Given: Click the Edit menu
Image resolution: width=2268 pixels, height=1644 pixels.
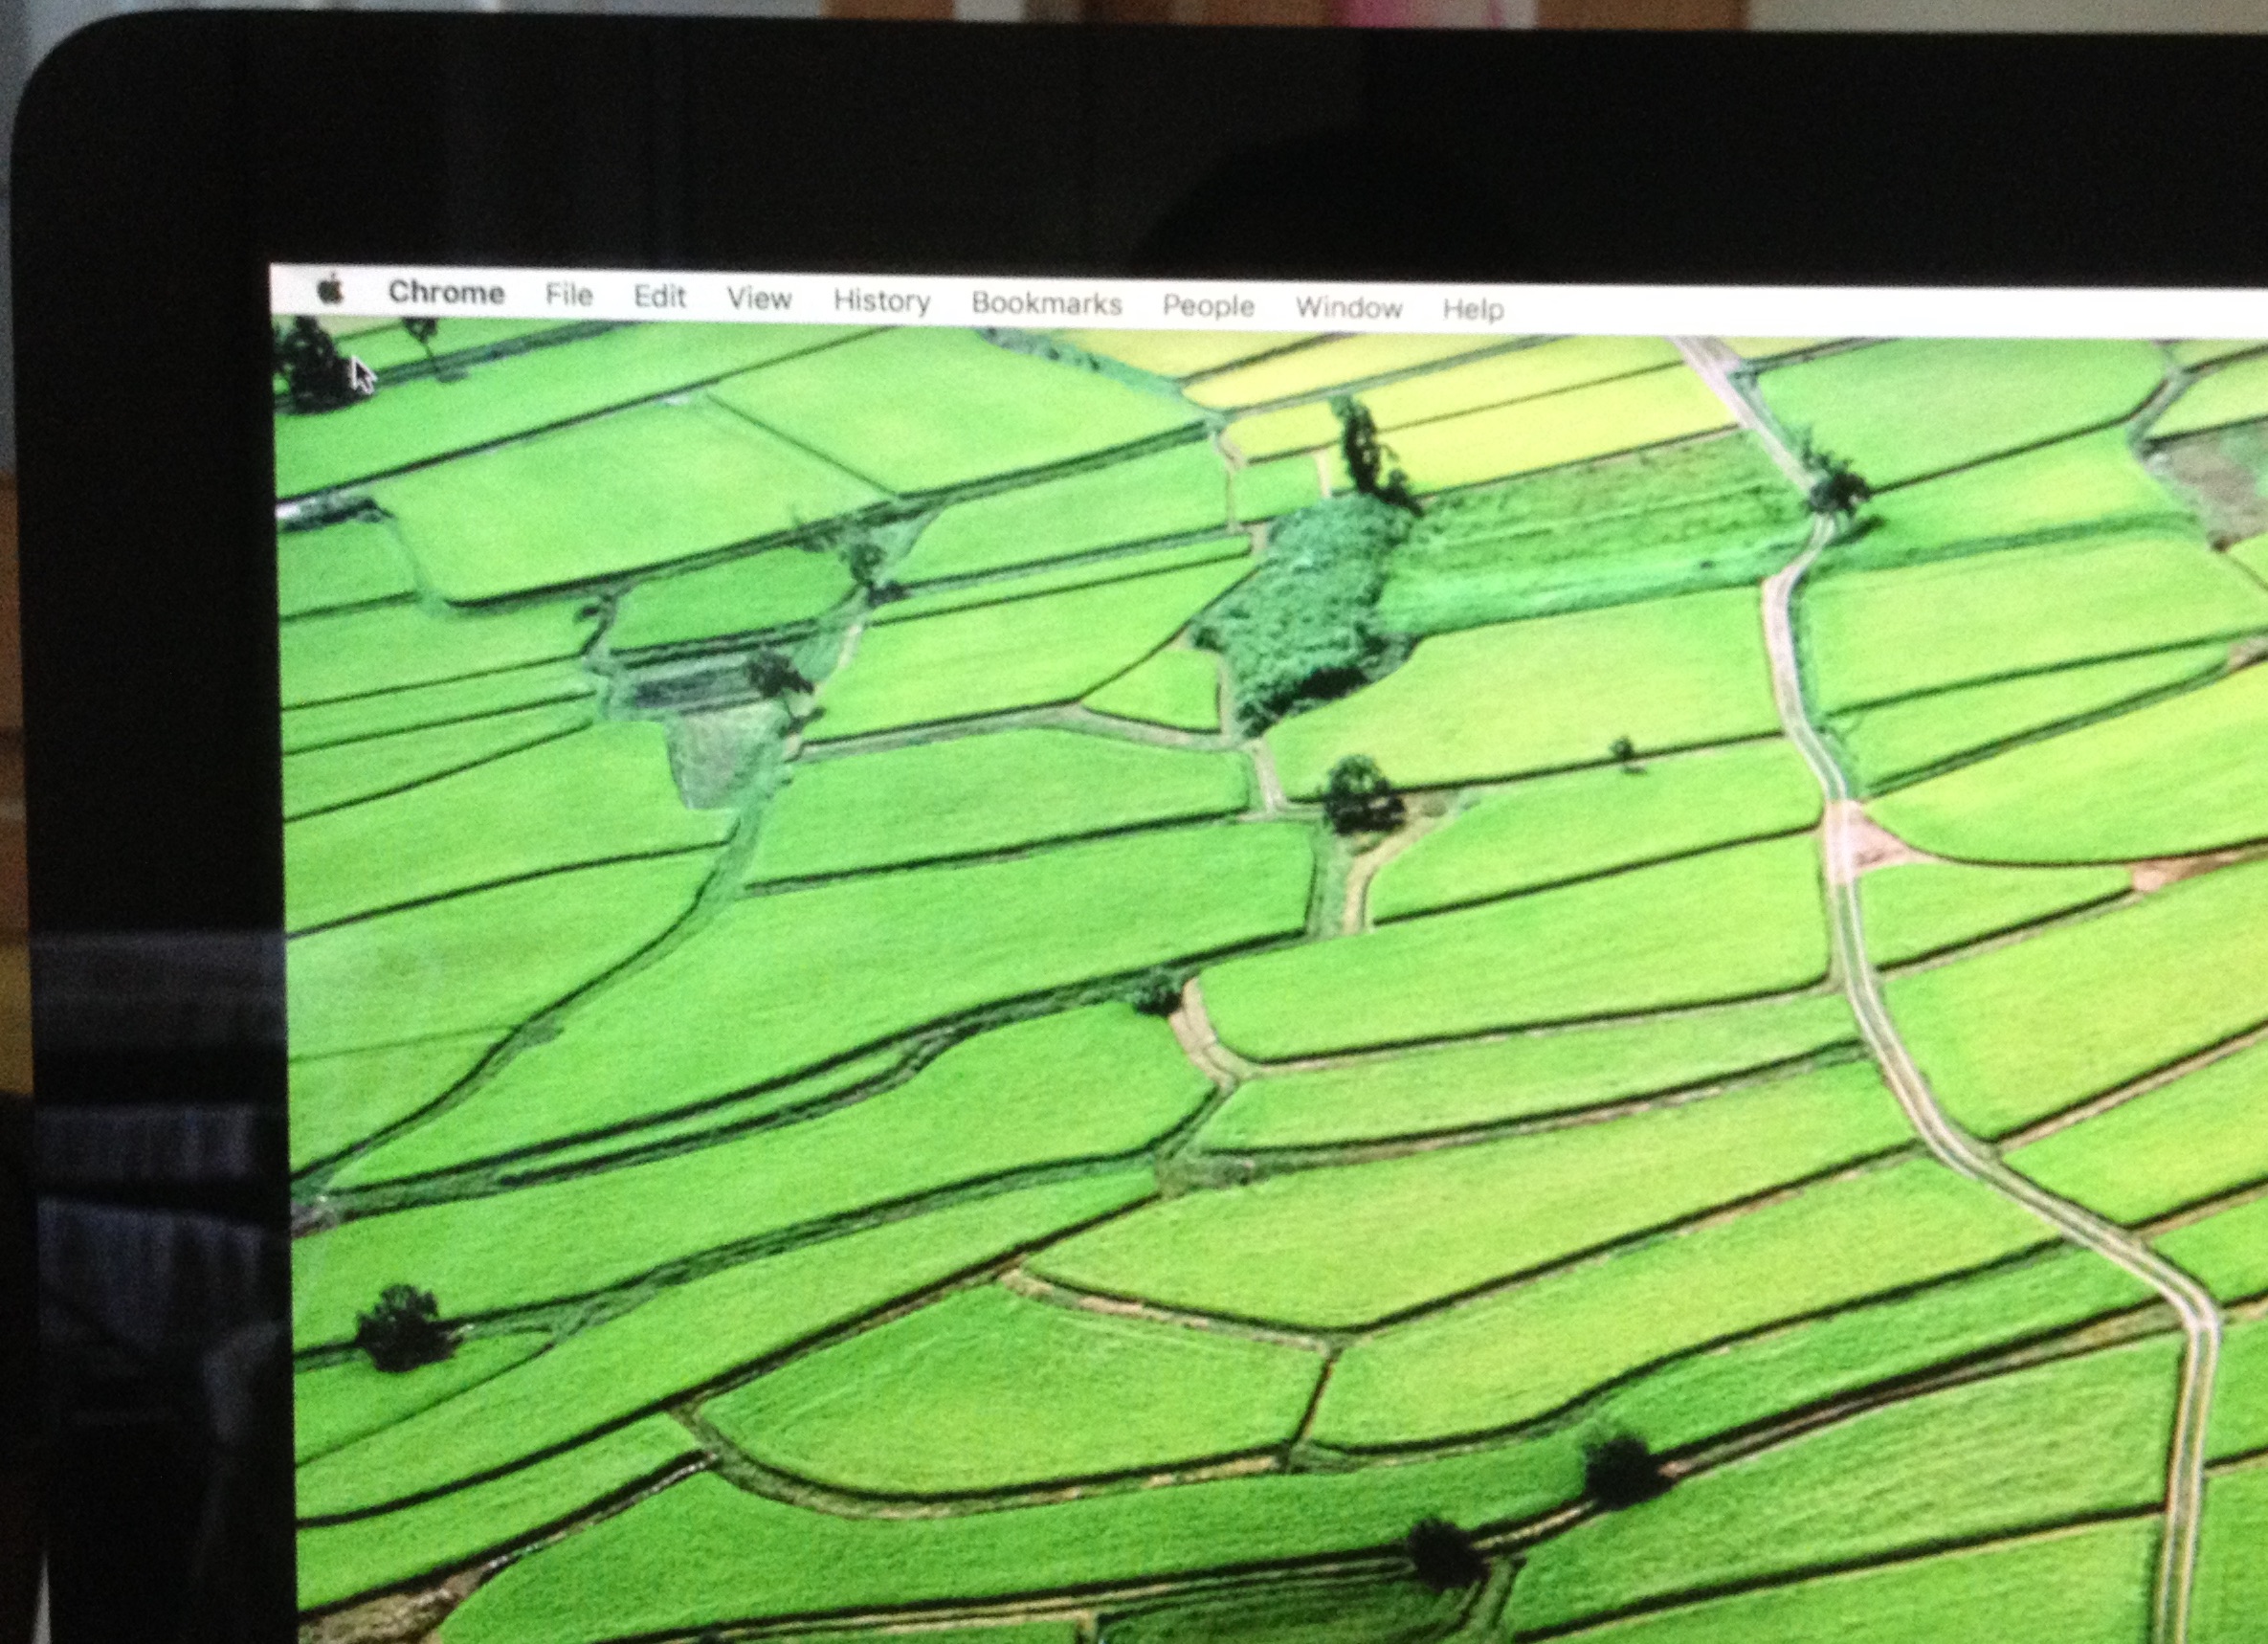Looking at the screenshot, I should pyautogui.click(x=660, y=297).
